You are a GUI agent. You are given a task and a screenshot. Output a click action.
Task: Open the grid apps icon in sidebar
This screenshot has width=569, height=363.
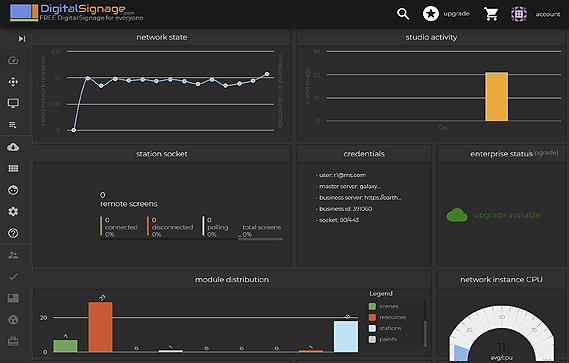click(13, 168)
